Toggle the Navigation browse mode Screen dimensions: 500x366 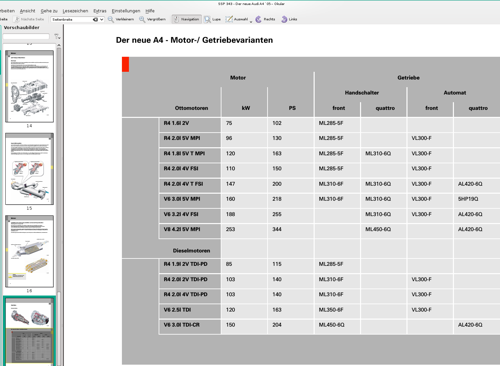187,19
